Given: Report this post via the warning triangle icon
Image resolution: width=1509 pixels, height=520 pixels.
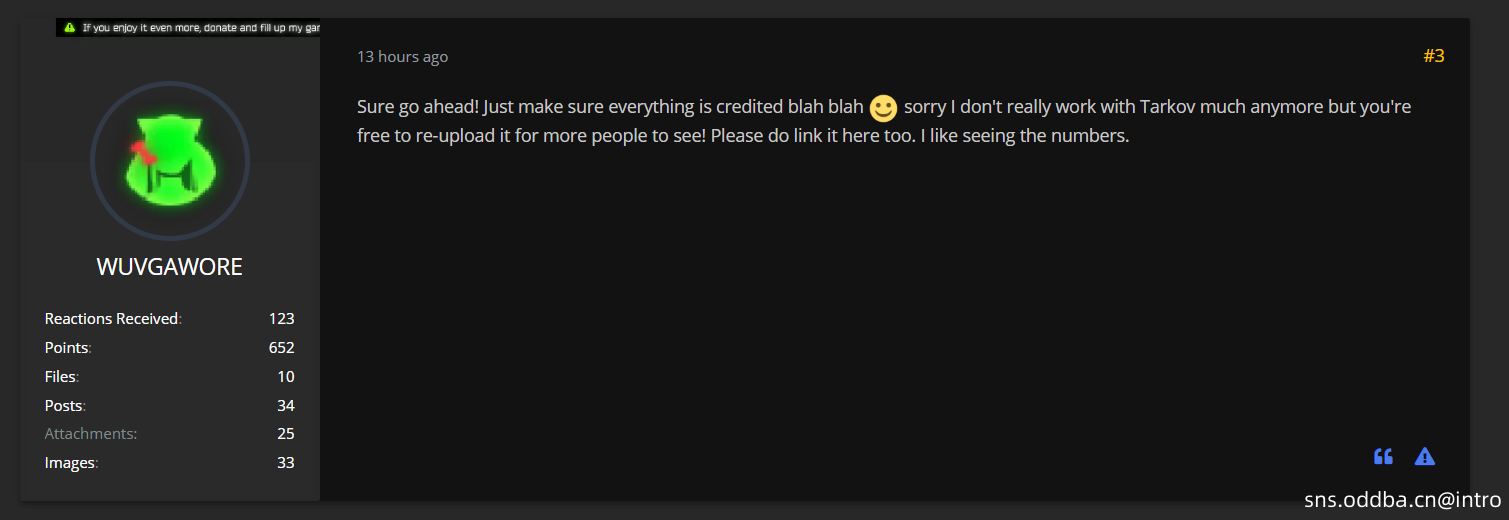Looking at the screenshot, I should tap(1425, 457).
